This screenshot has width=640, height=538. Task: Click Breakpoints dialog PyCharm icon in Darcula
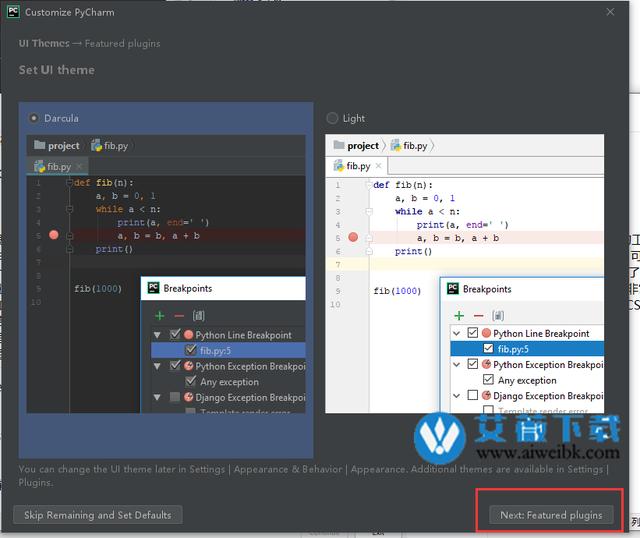[153, 288]
